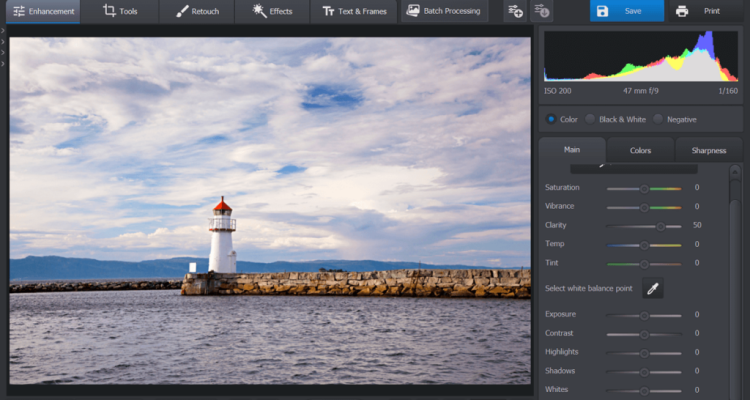750x400 pixels.
Task: Click the magic wand icon on Effects
Action: pos(259,11)
